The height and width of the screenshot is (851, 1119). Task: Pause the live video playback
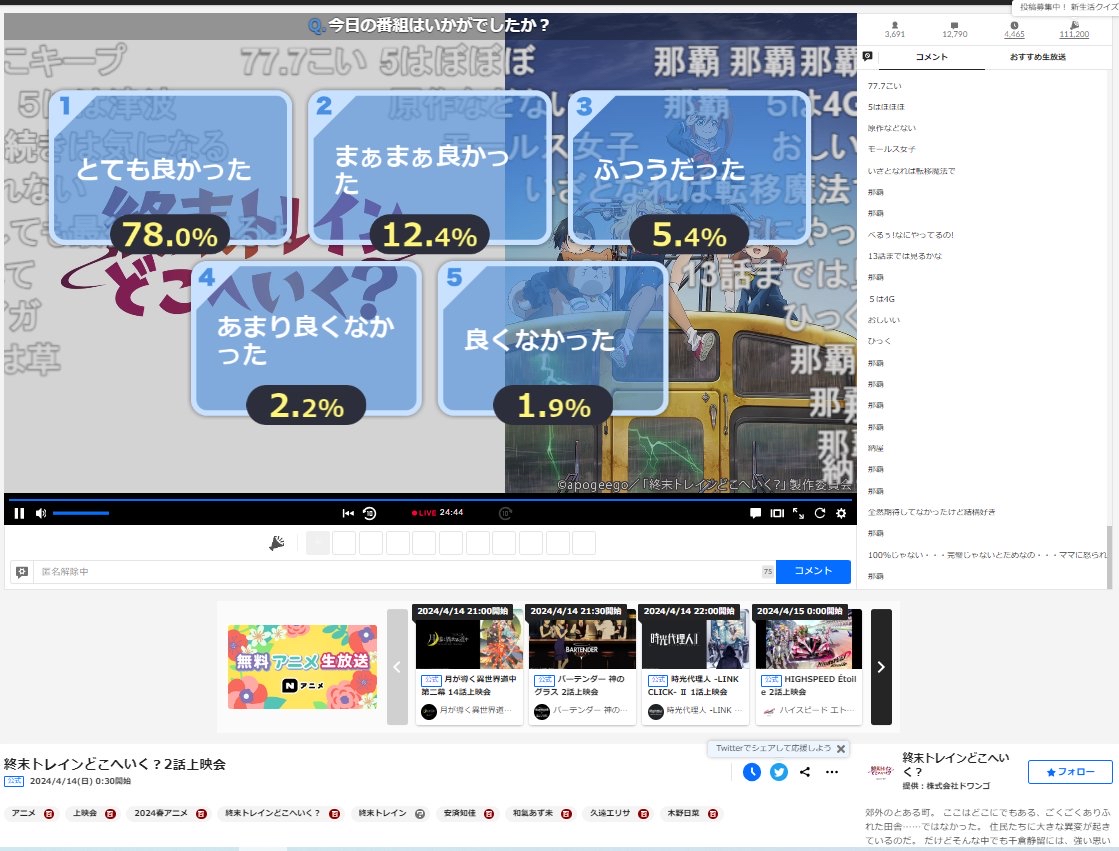click(19, 513)
